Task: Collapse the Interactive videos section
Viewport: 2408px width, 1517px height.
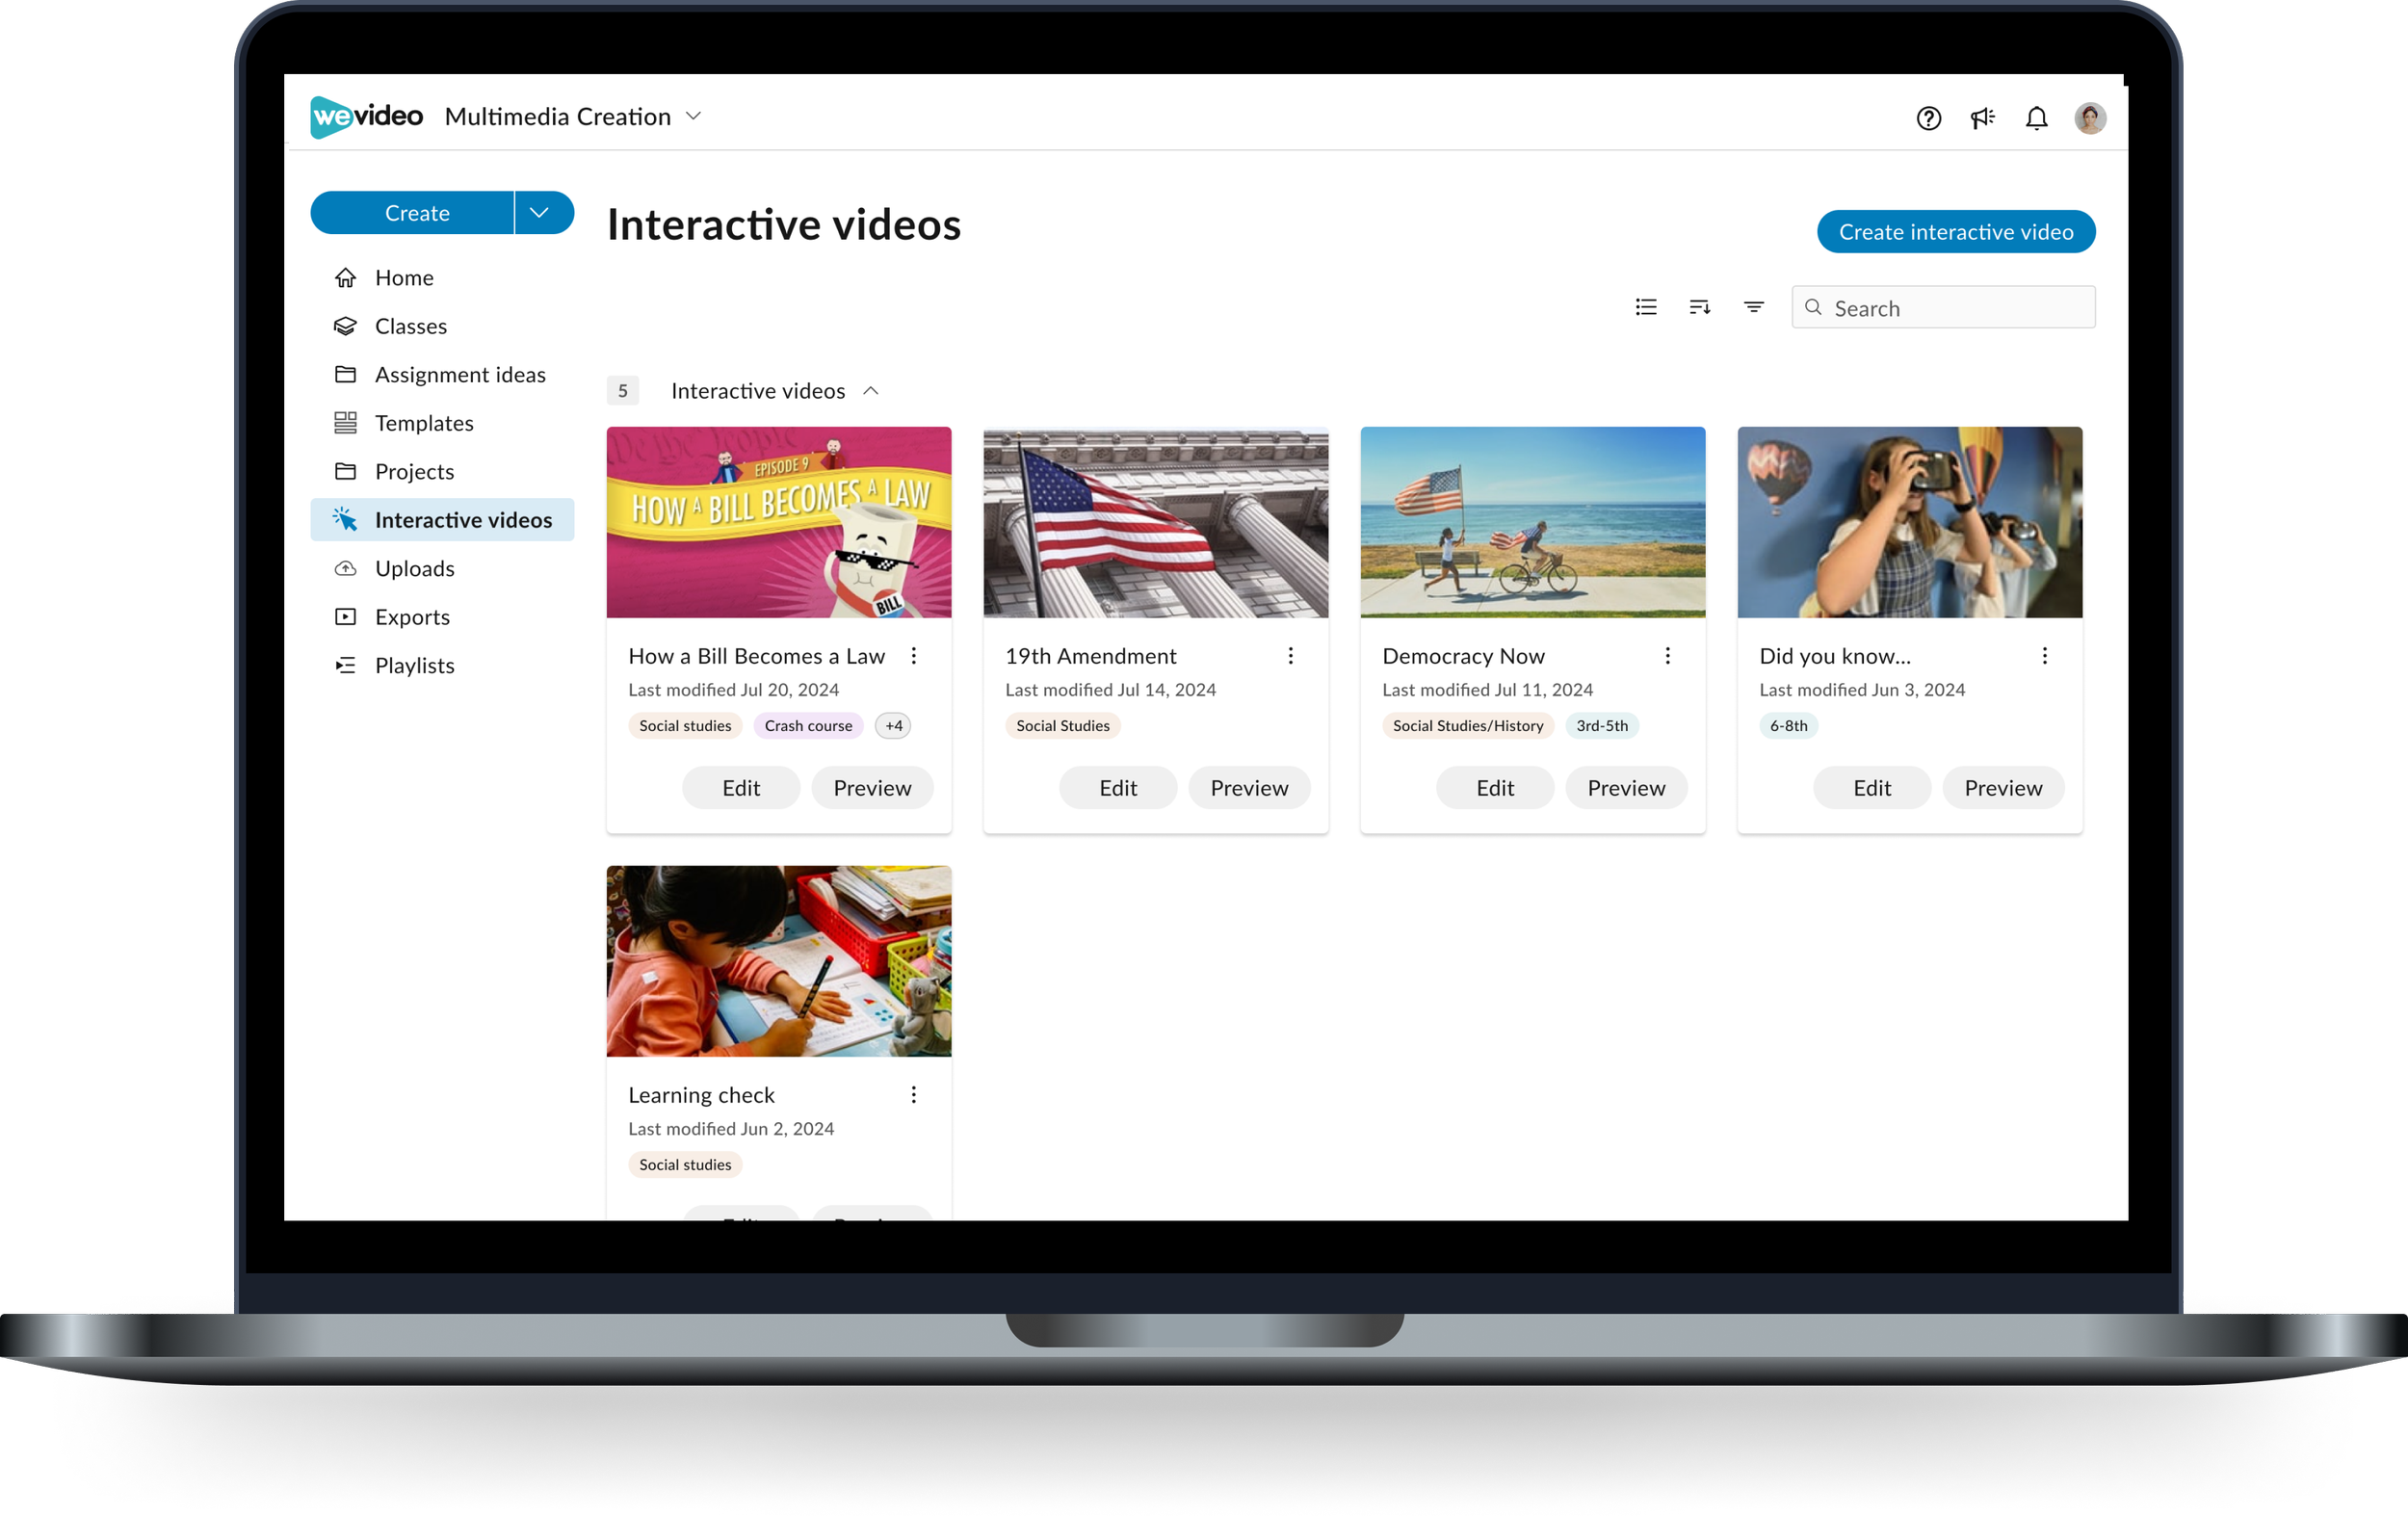Action: (870, 391)
